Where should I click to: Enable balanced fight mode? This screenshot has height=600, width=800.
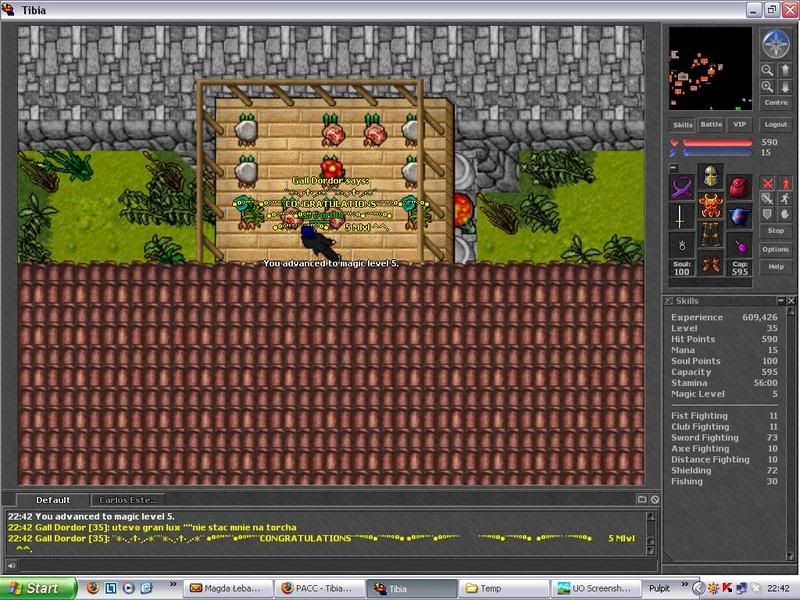(x=767, y=198)
